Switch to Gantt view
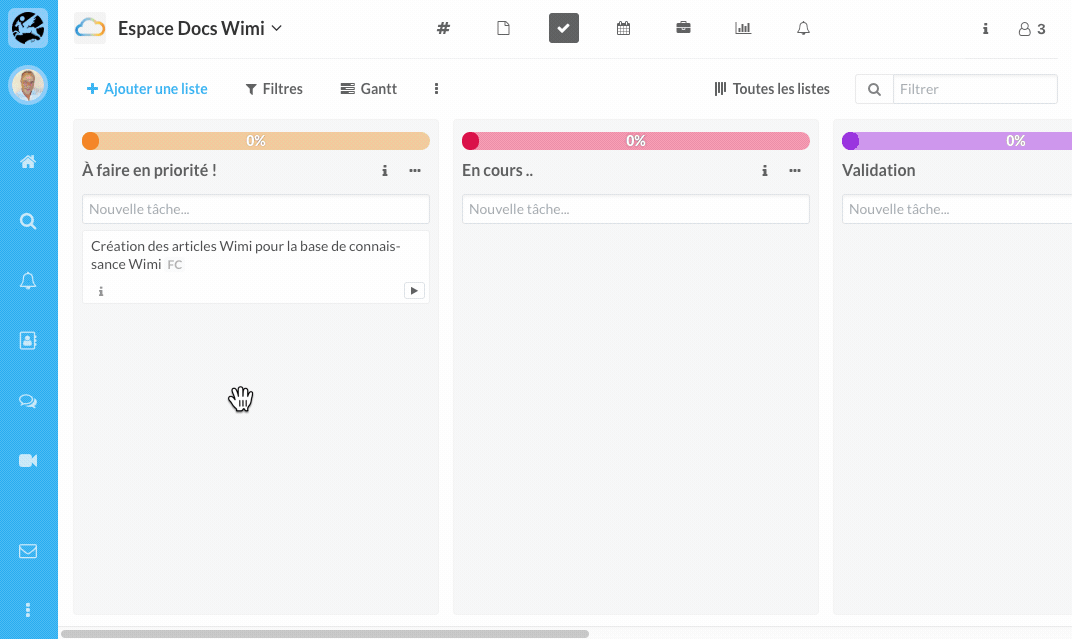Viewport: 1072px width, 639px height. point(369,89)
